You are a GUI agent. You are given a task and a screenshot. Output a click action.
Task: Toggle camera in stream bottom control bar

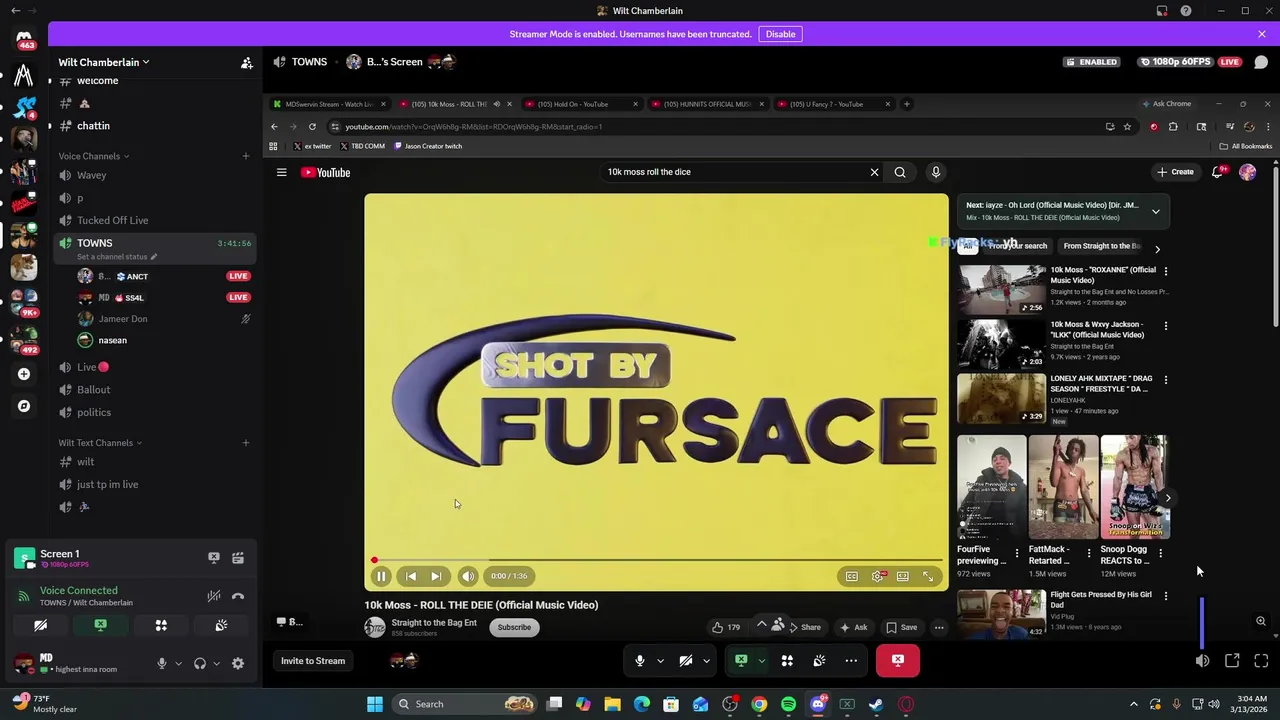[686, 661]
